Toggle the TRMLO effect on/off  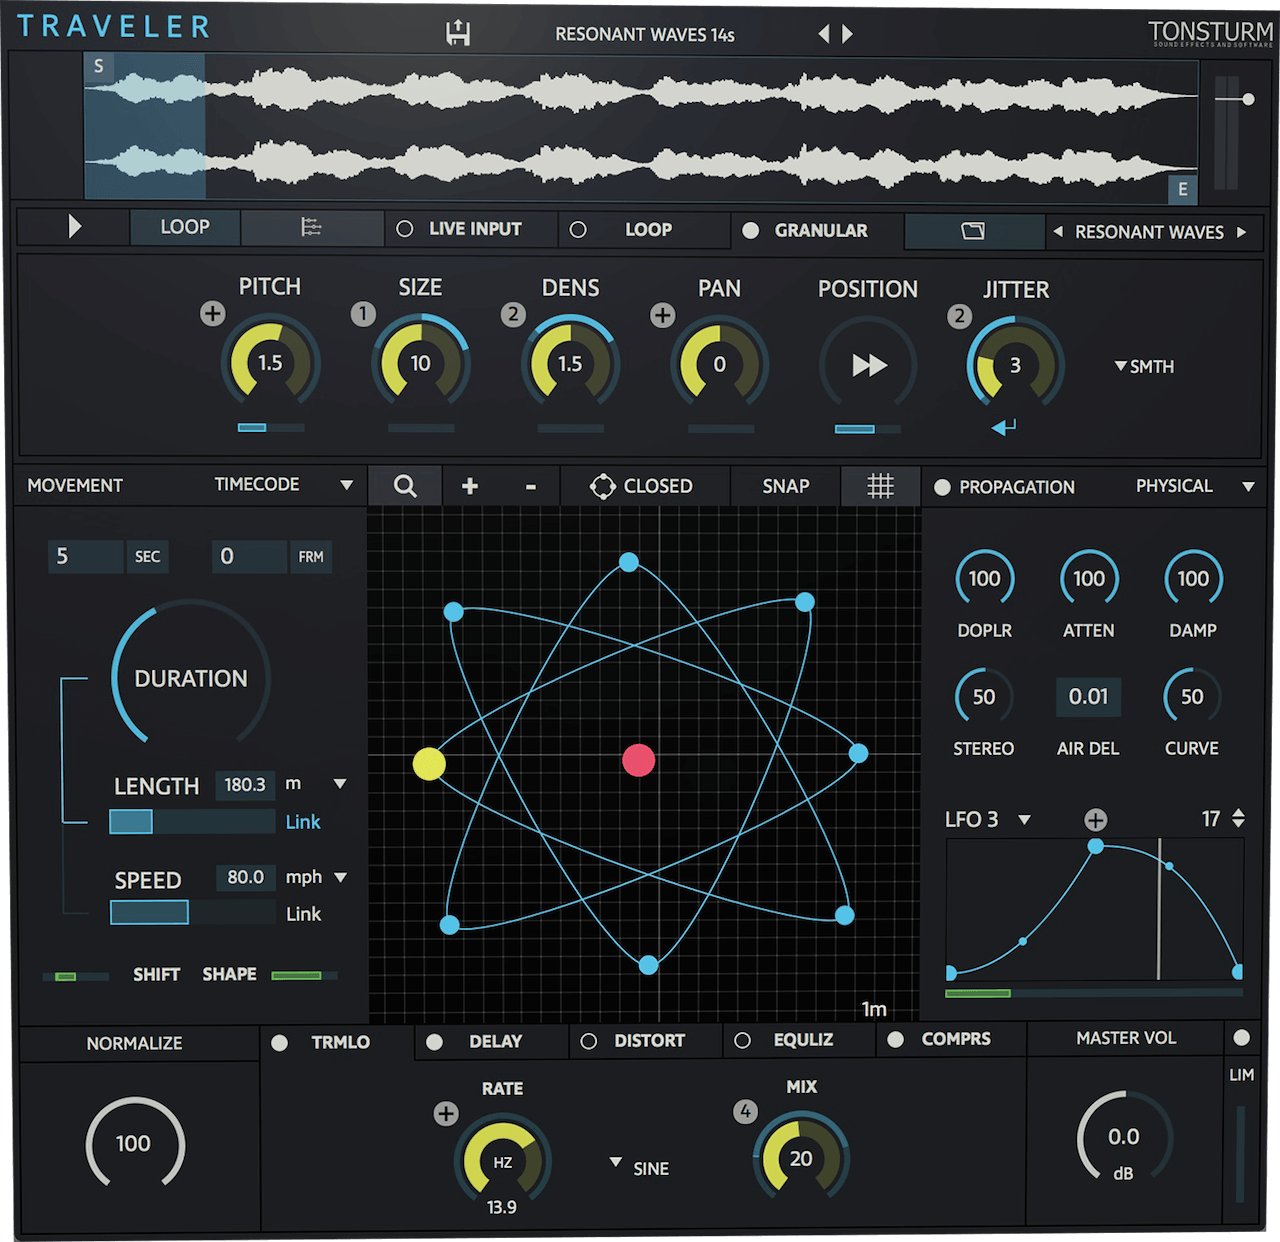(280, 1043)
